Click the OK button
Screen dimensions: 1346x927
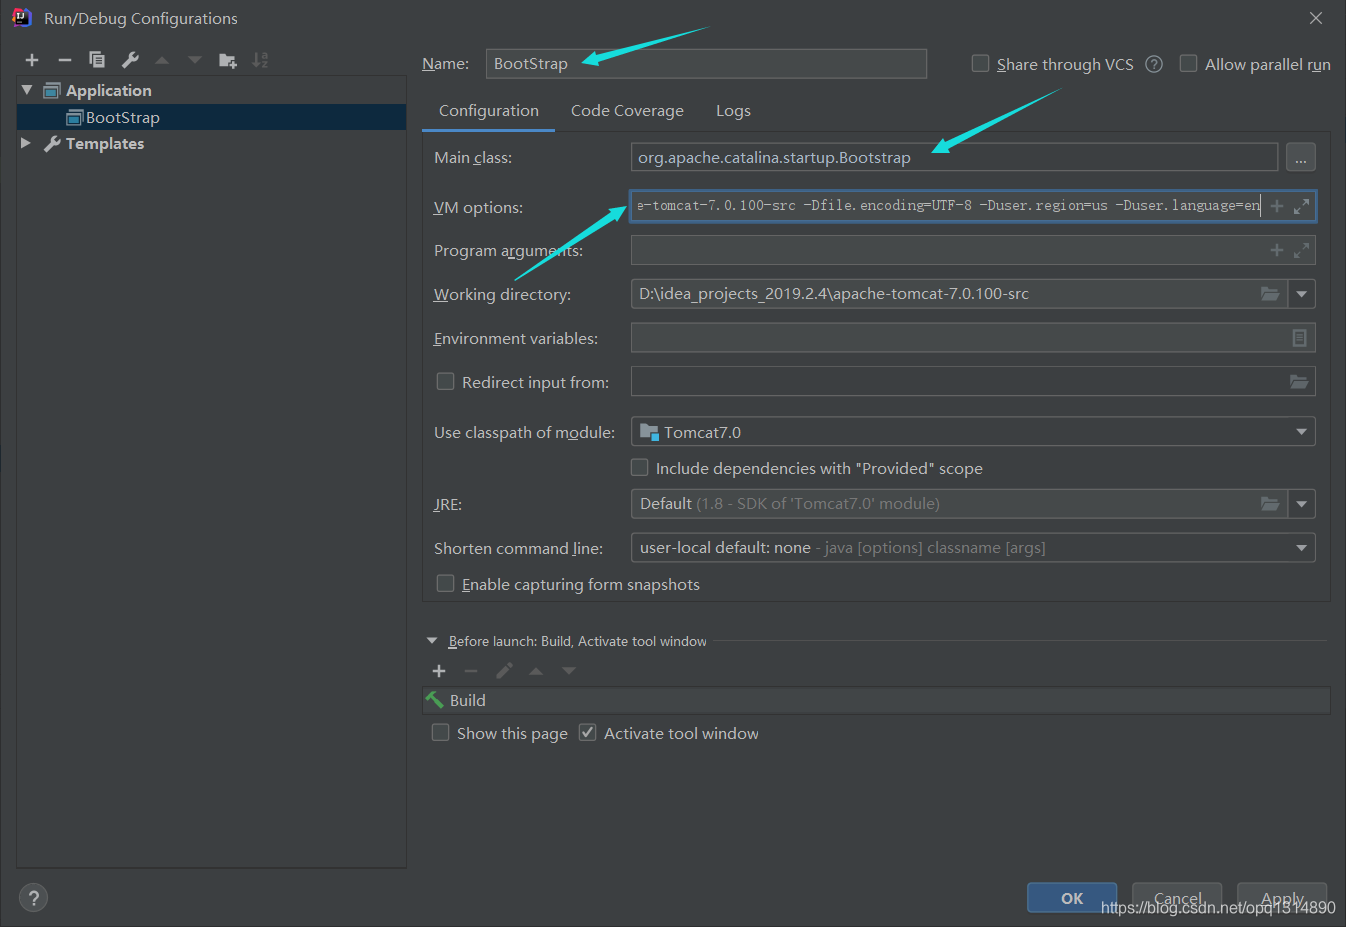[x=1072, y=898]
